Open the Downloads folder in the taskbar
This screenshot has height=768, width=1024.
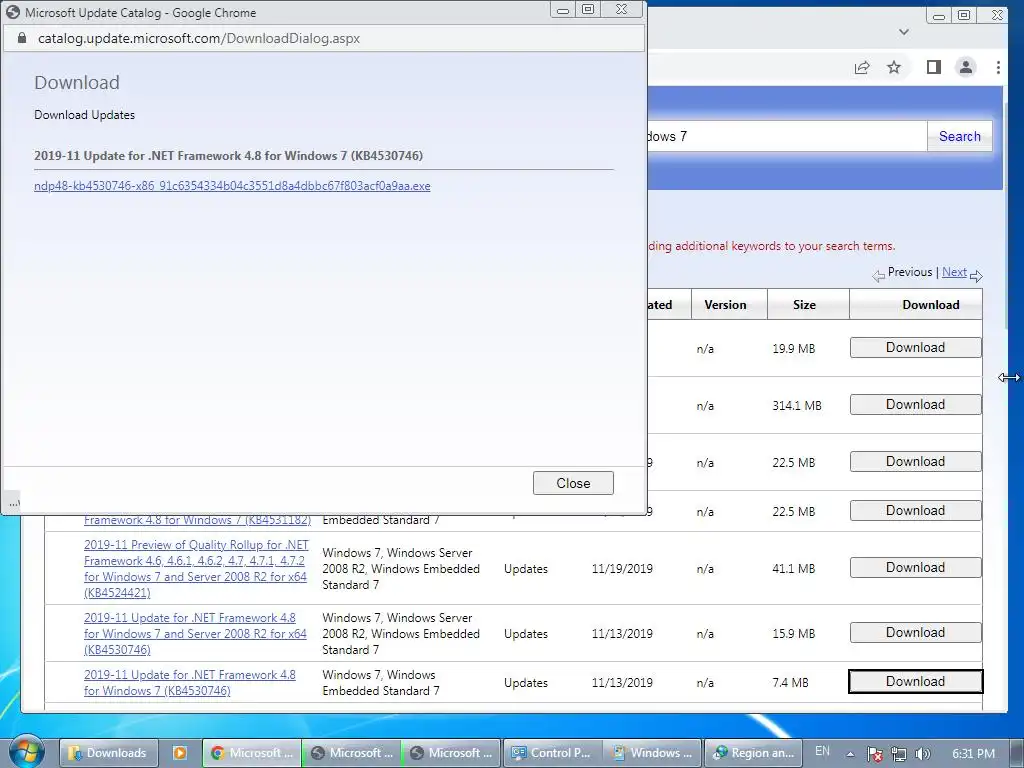click(x=108, y=753)
